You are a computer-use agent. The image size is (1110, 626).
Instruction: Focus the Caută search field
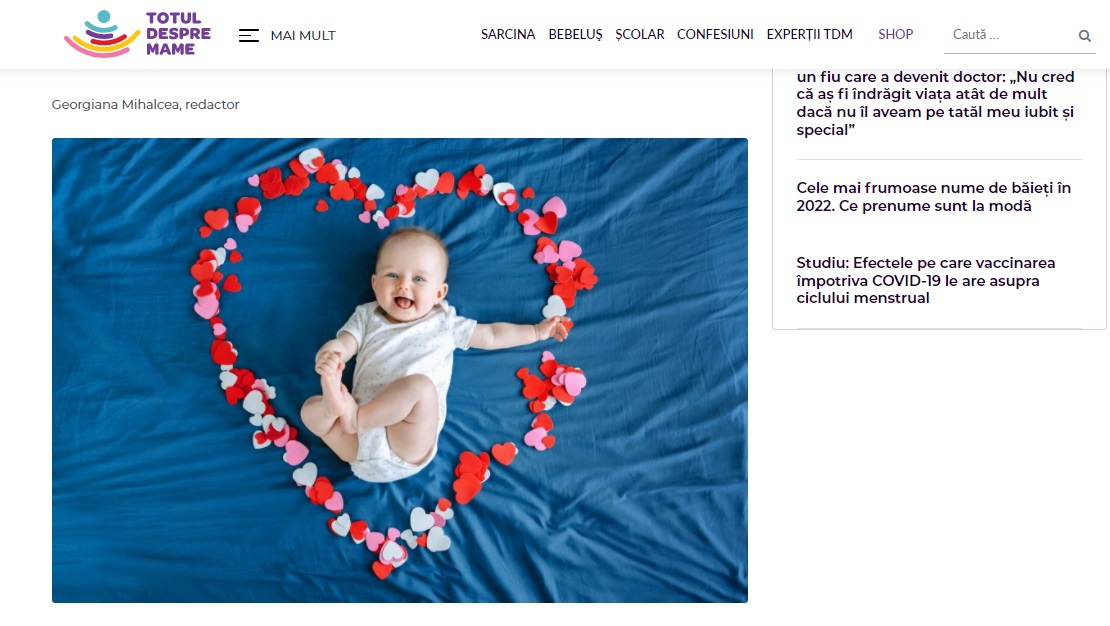pos(1009,35)
